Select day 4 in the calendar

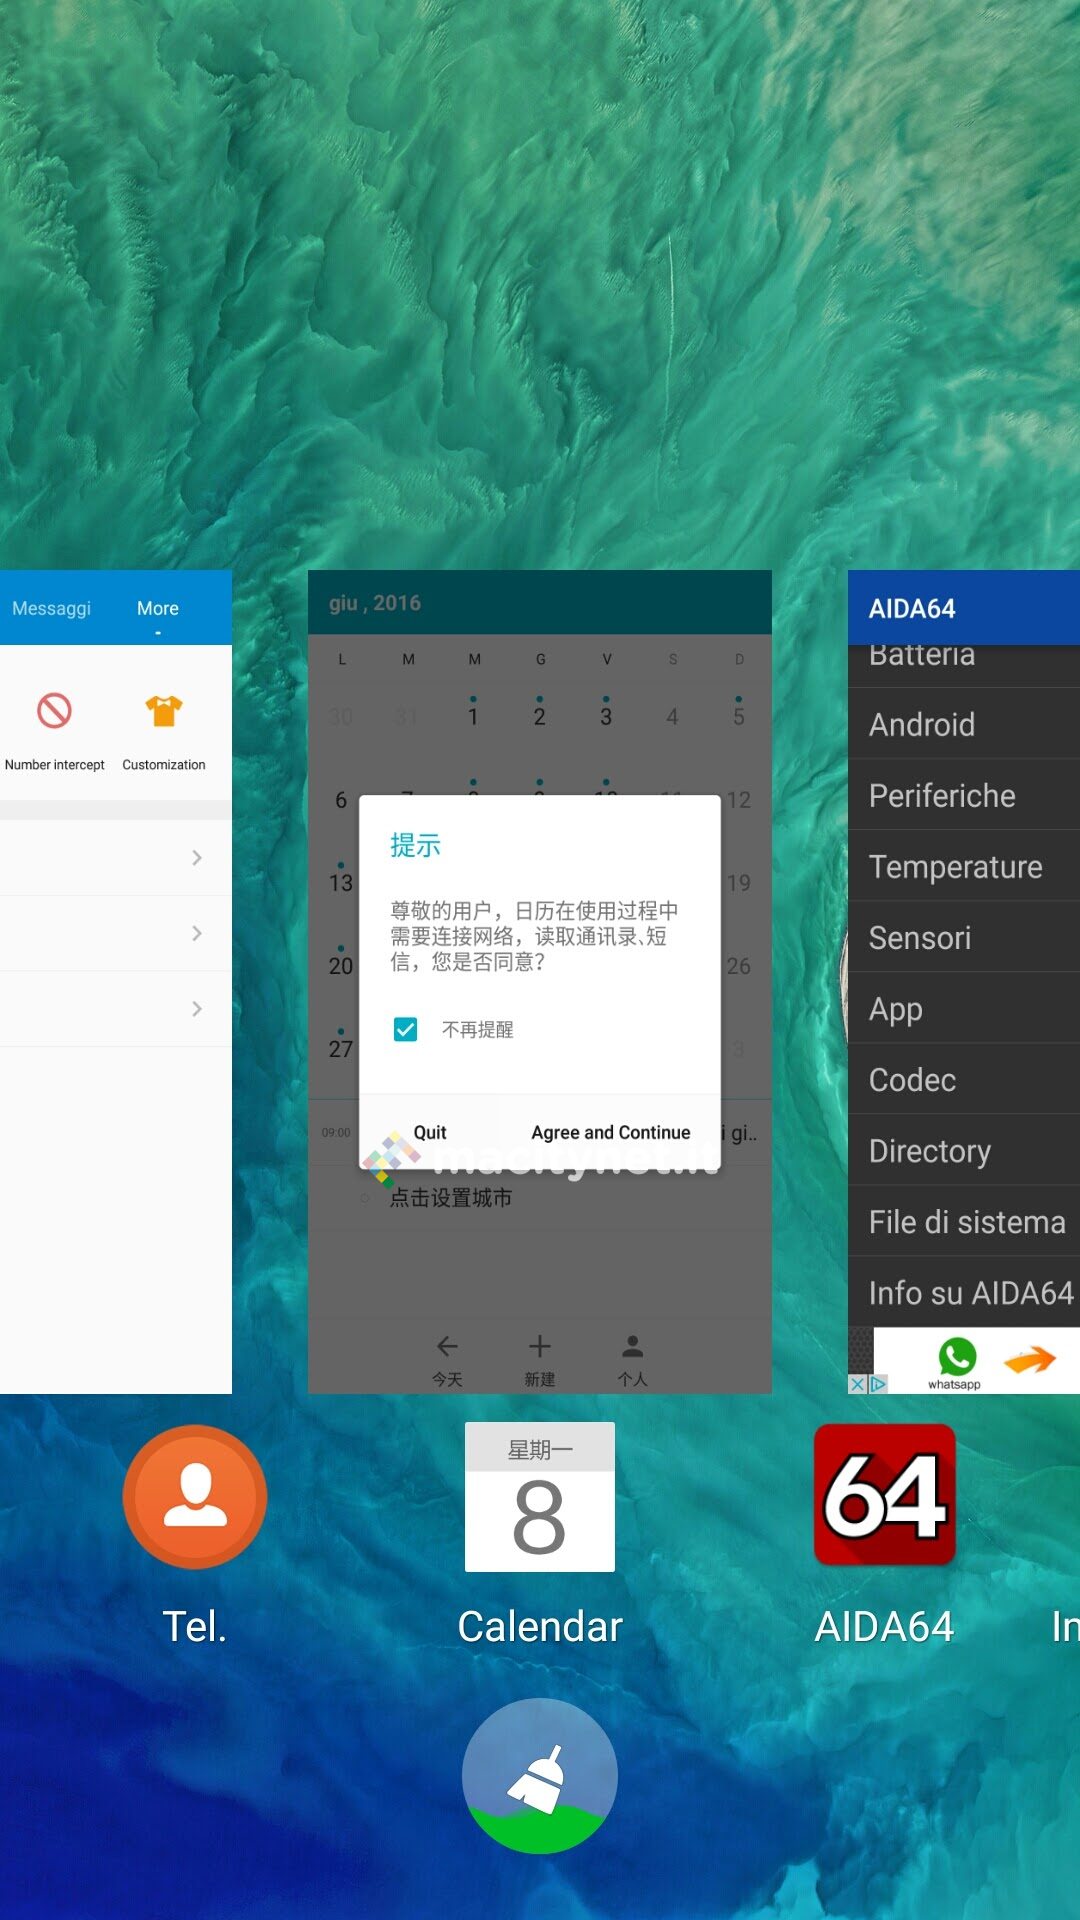(672, 716)
